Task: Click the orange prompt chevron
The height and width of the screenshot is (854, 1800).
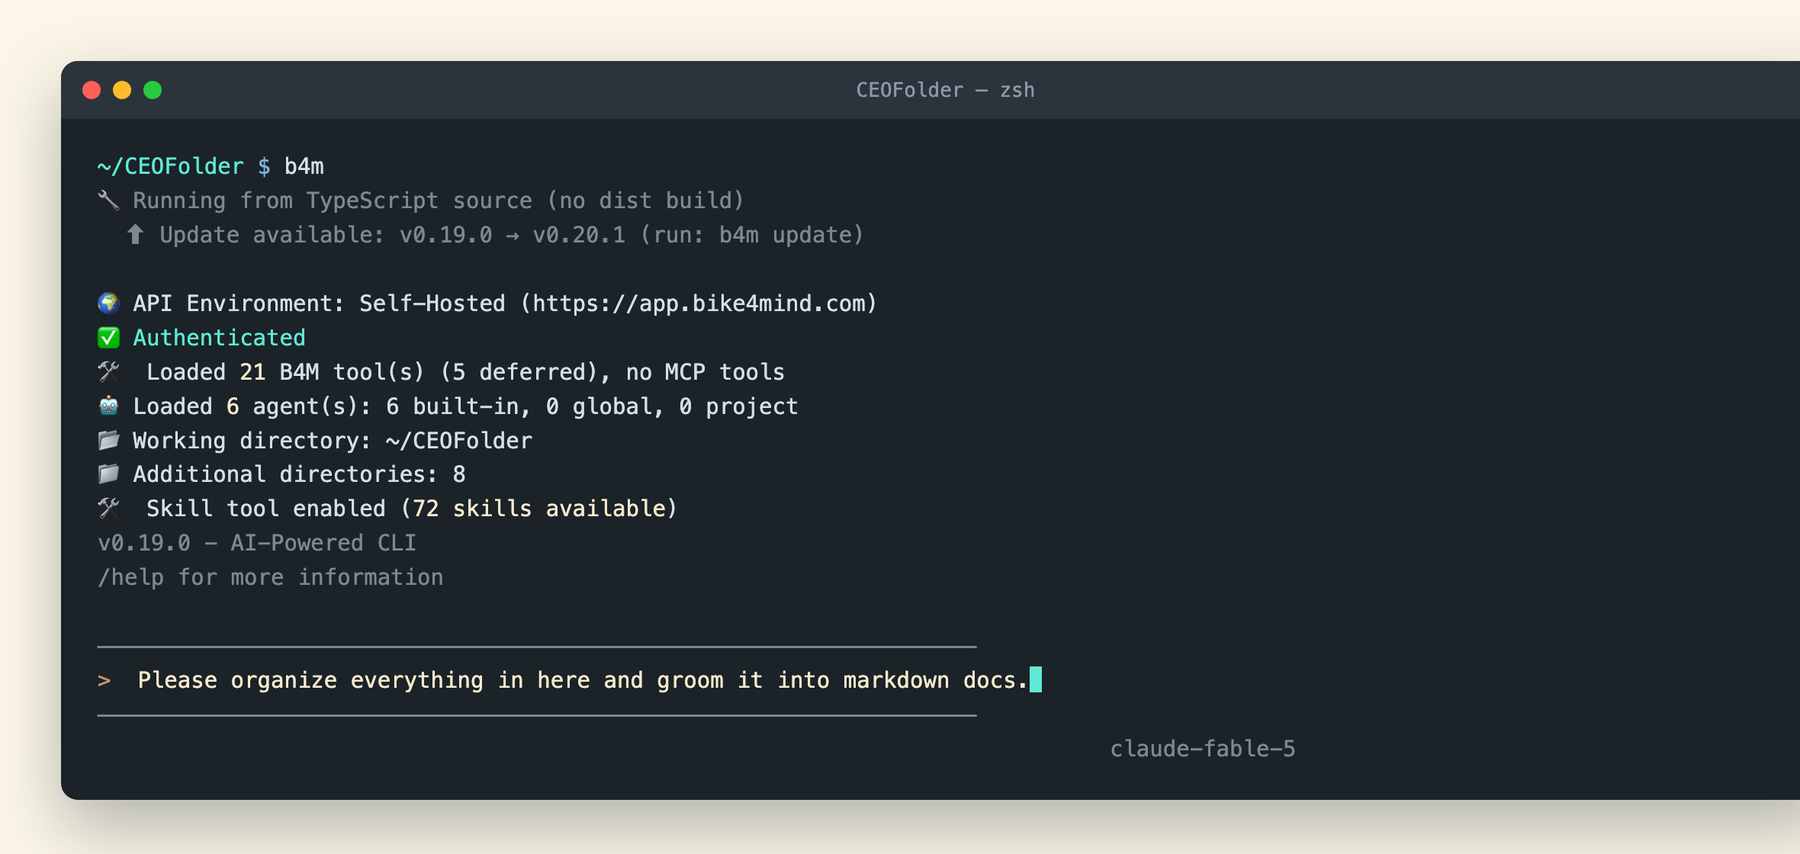Action: (x=104, y=681)
